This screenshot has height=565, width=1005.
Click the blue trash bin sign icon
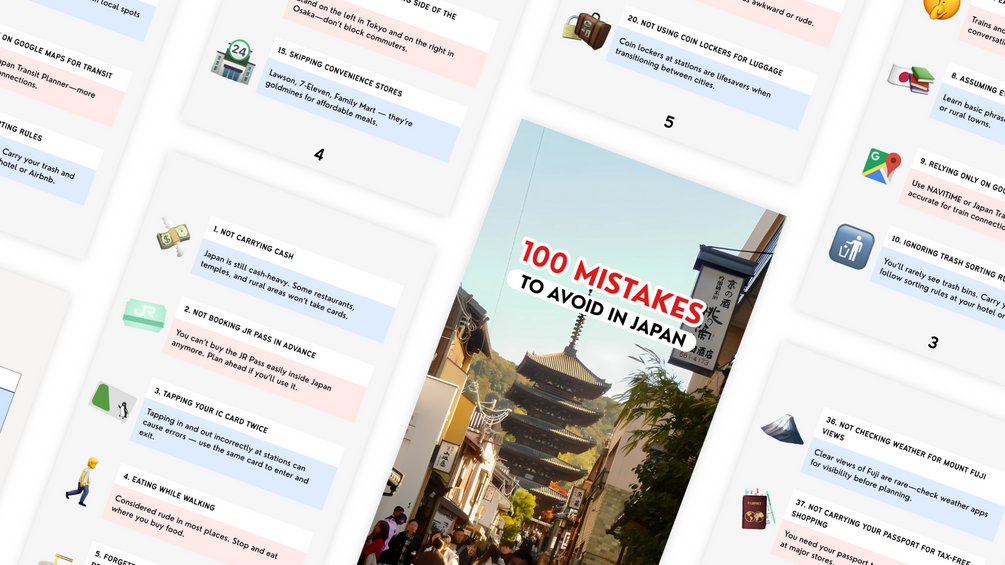click(851, 246)
